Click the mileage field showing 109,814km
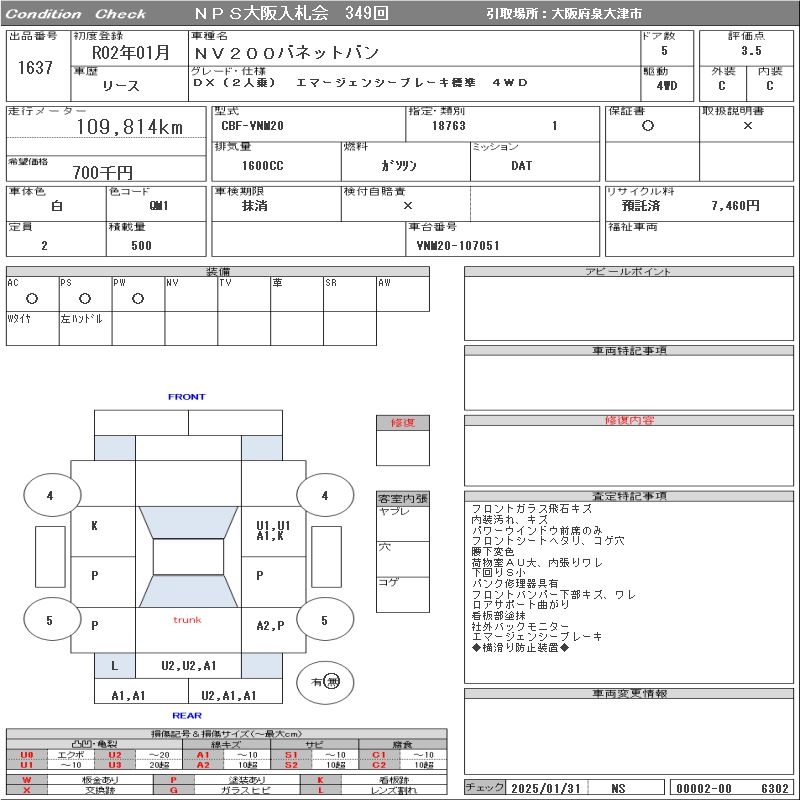 click(x=130, y=127)
